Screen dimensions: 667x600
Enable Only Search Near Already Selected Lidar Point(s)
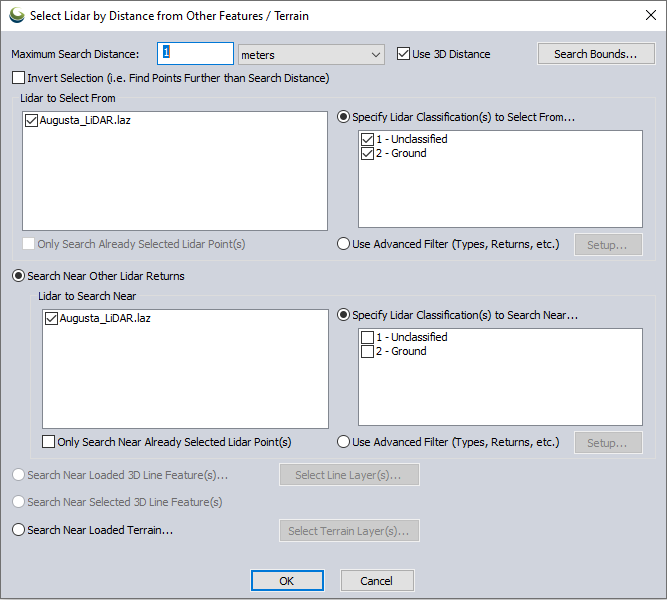tap(49, 442)
